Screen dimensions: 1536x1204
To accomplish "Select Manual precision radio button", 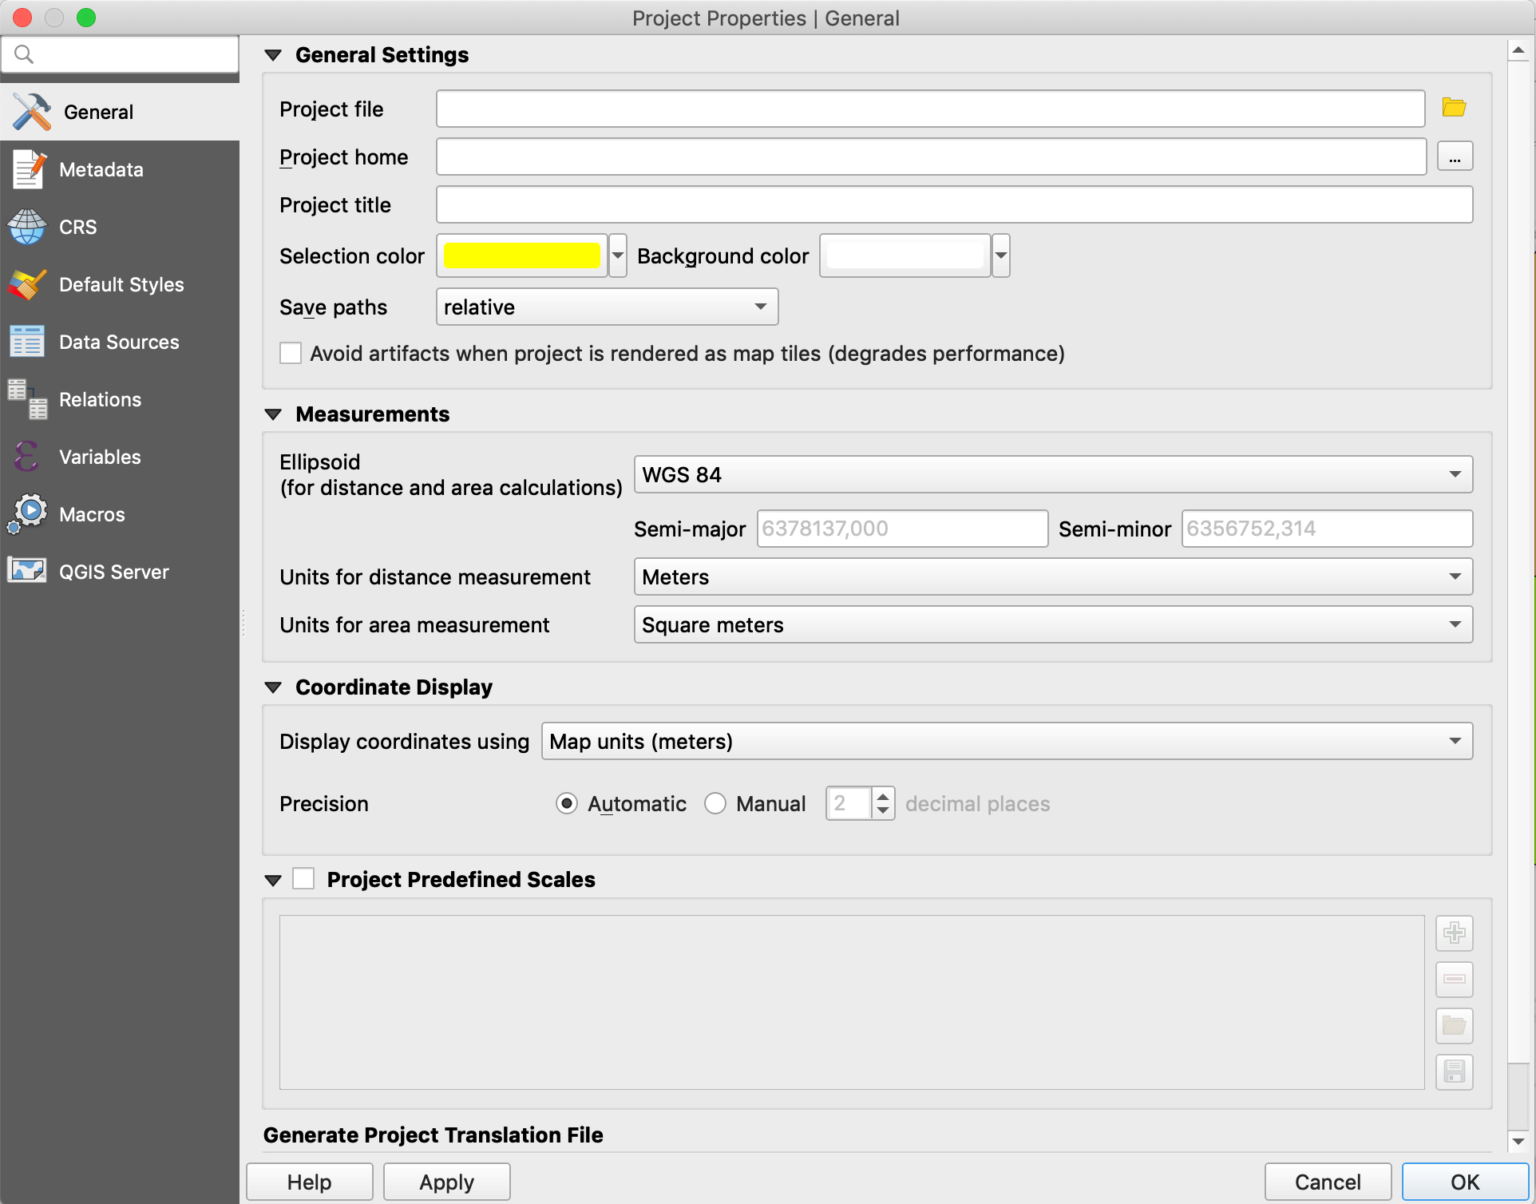I will pyautogui.click(x=715, y=804).
